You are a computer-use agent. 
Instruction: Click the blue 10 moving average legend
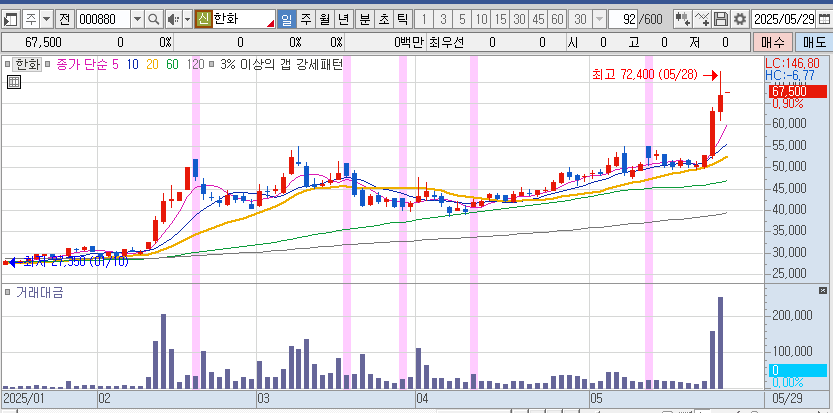132,64
